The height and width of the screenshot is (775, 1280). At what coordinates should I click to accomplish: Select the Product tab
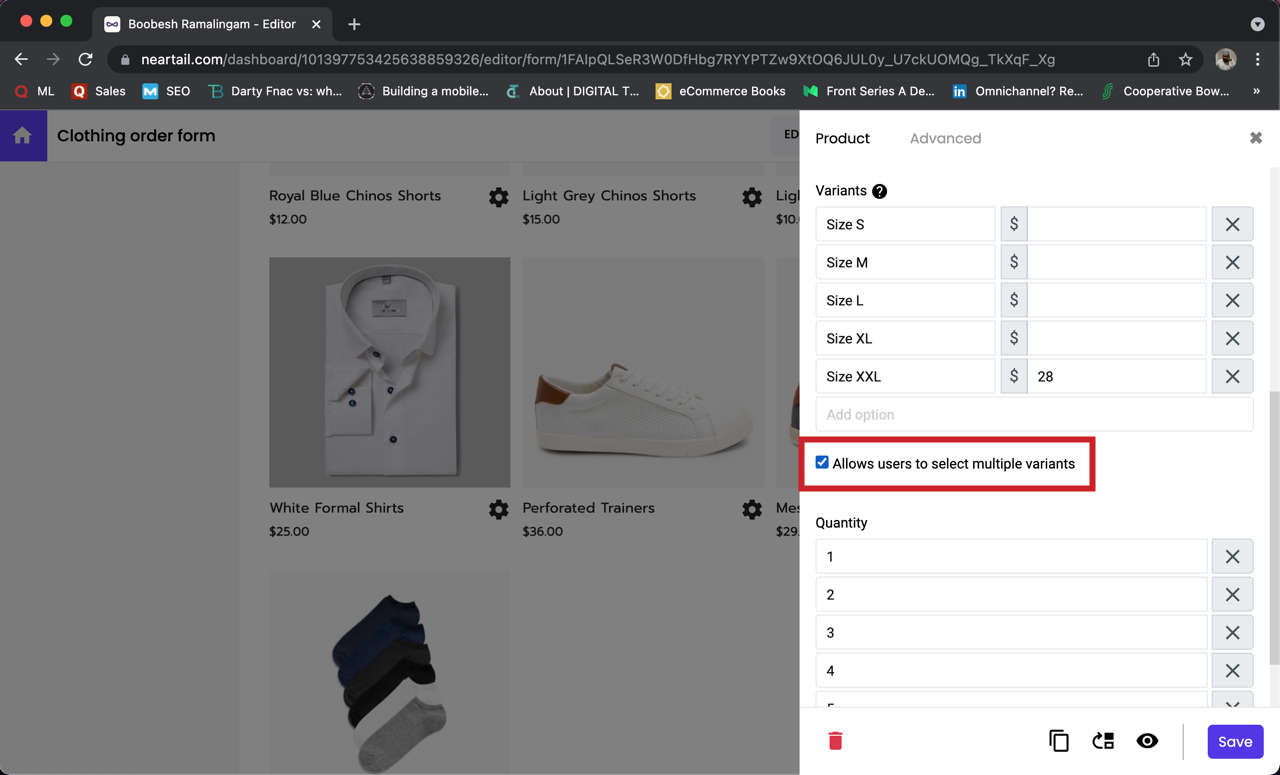coord(841,138)
